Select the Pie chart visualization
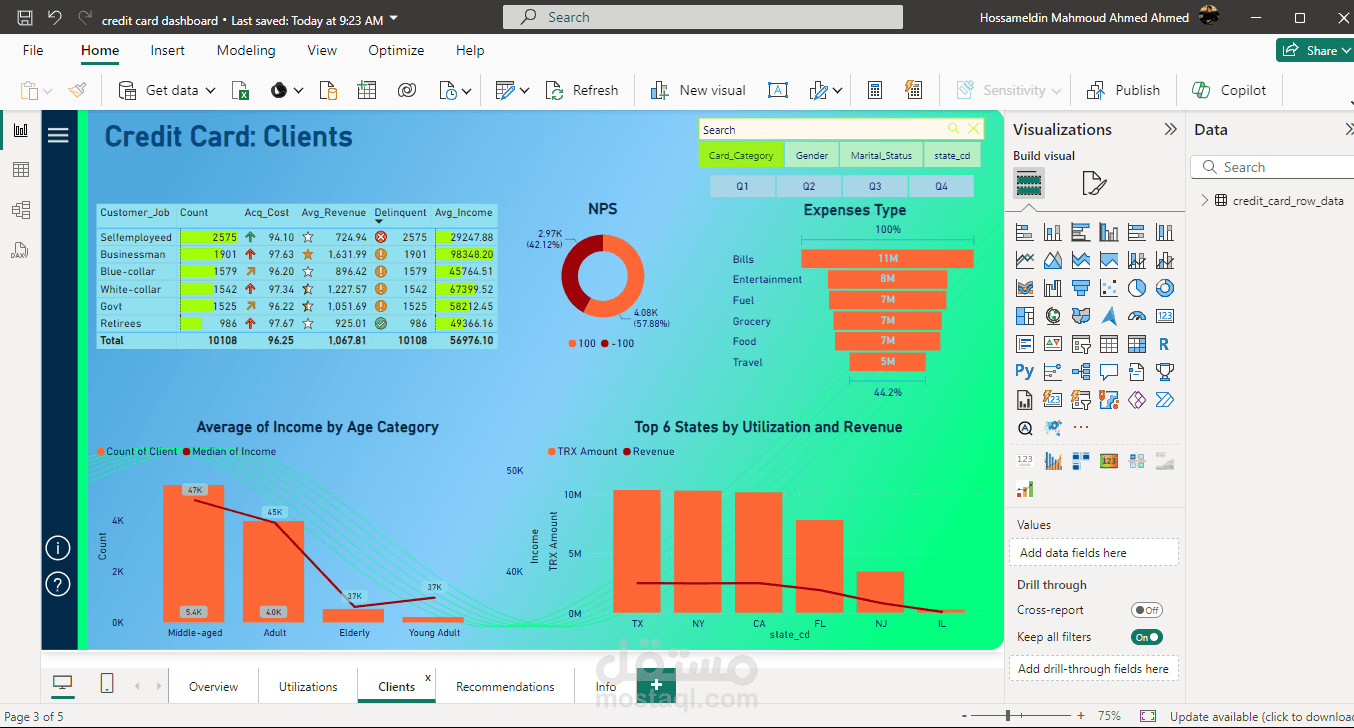1354x728 pixels. (1137, 288)
